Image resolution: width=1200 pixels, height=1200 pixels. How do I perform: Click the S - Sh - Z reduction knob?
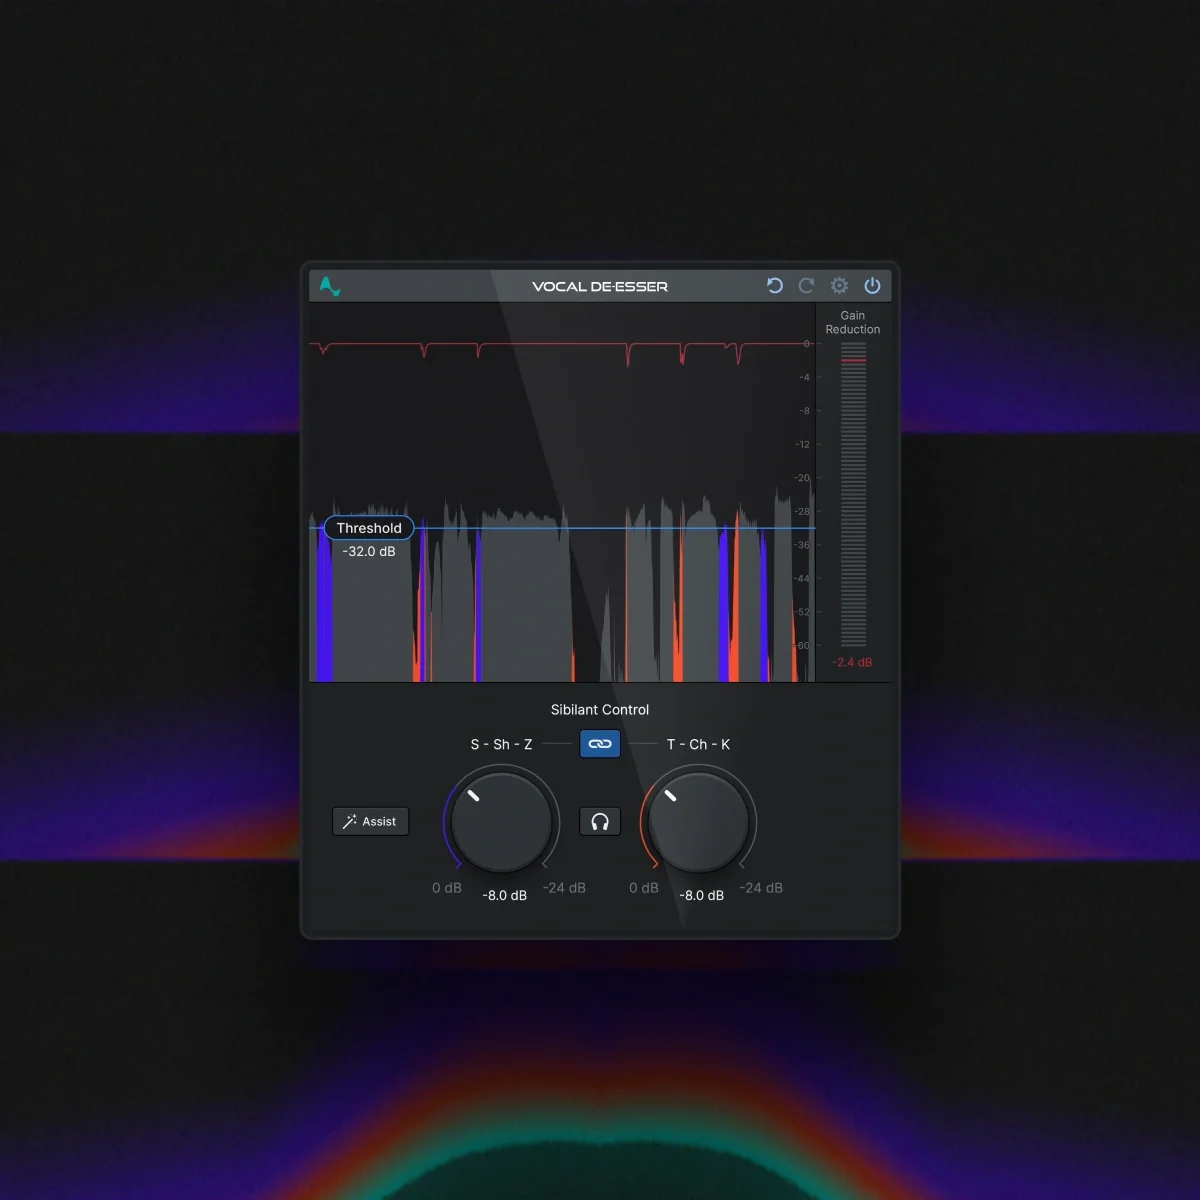[x=501, y=822]
